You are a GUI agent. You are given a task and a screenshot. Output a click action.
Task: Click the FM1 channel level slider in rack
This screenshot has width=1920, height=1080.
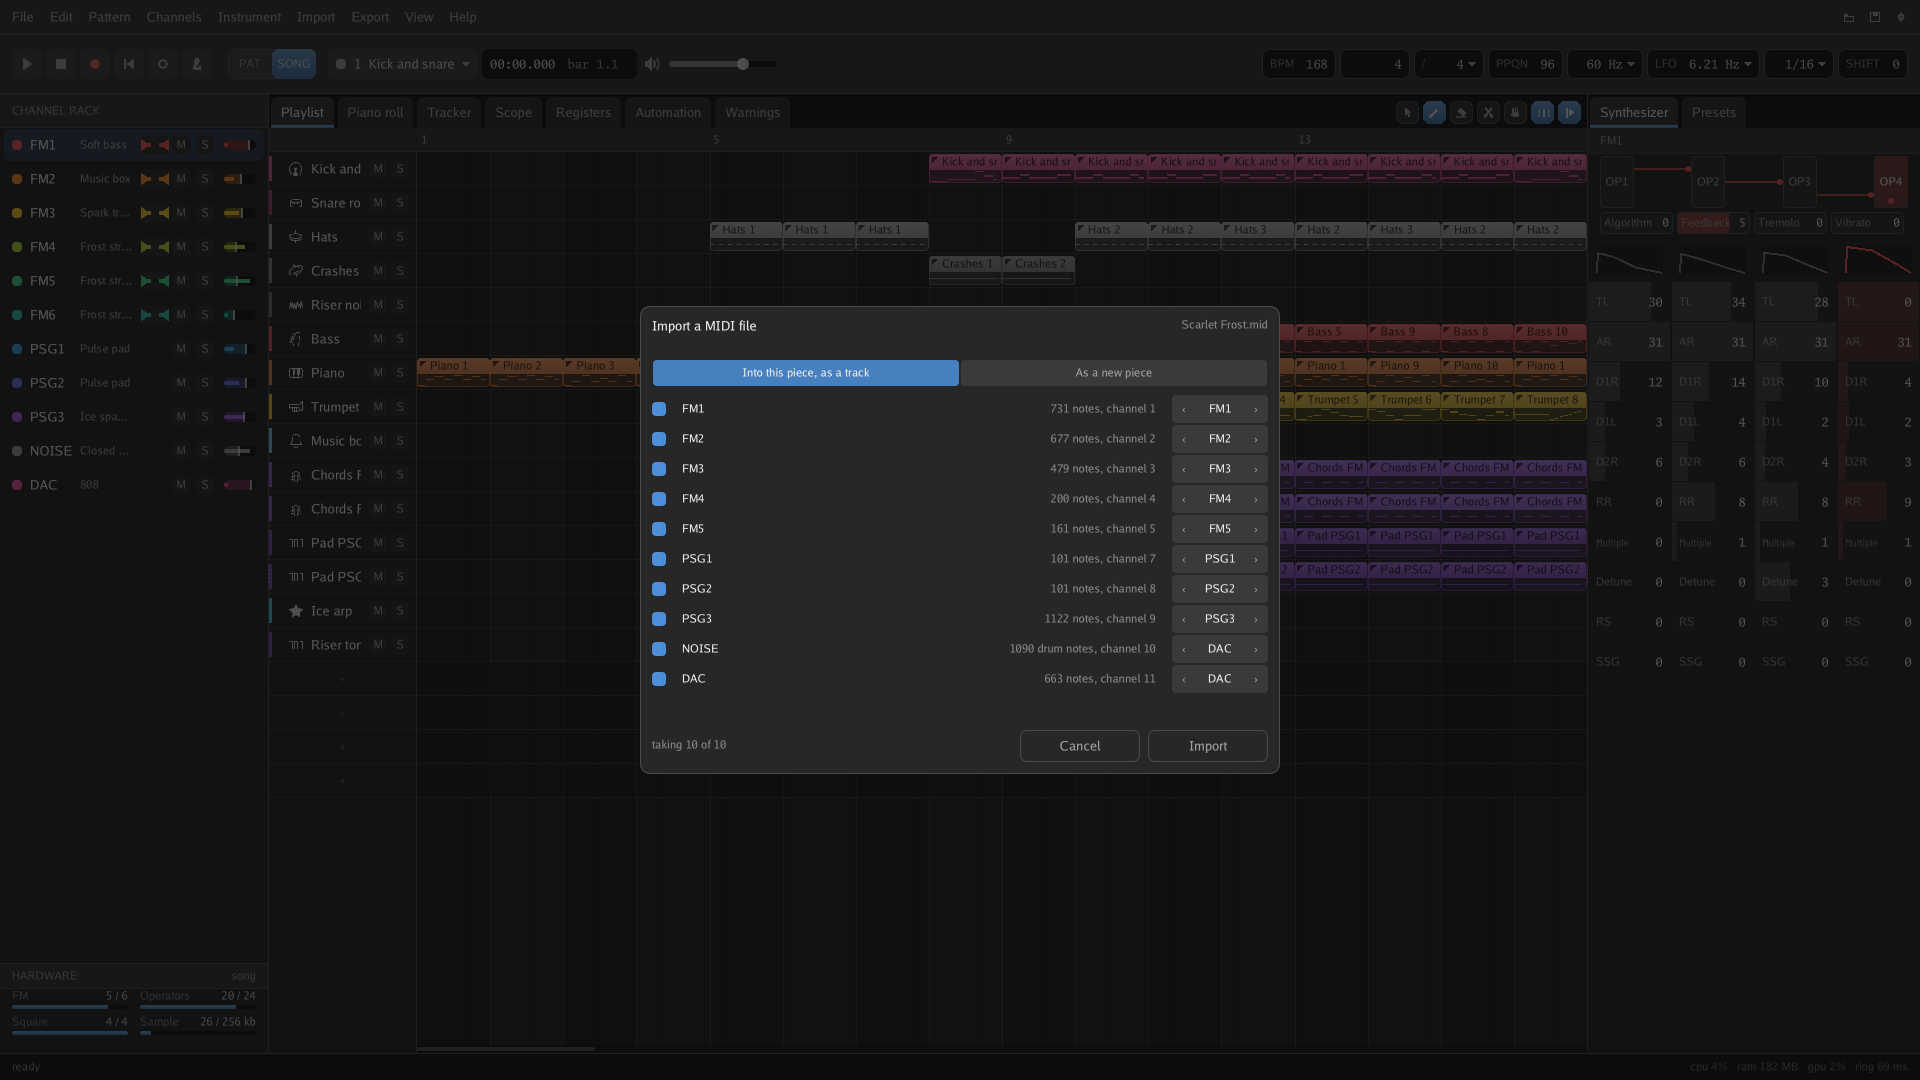click(239, 145)
